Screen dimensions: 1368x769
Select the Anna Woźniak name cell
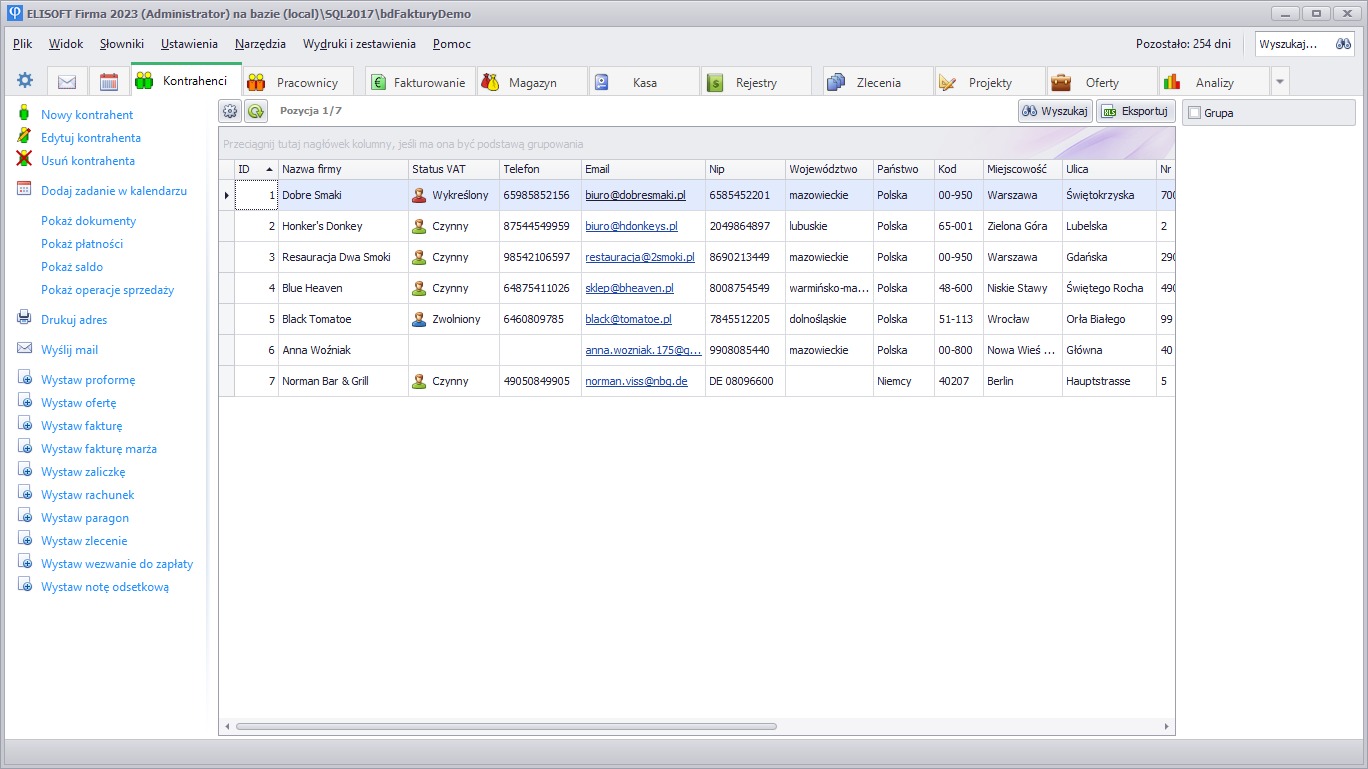(343, 350)
